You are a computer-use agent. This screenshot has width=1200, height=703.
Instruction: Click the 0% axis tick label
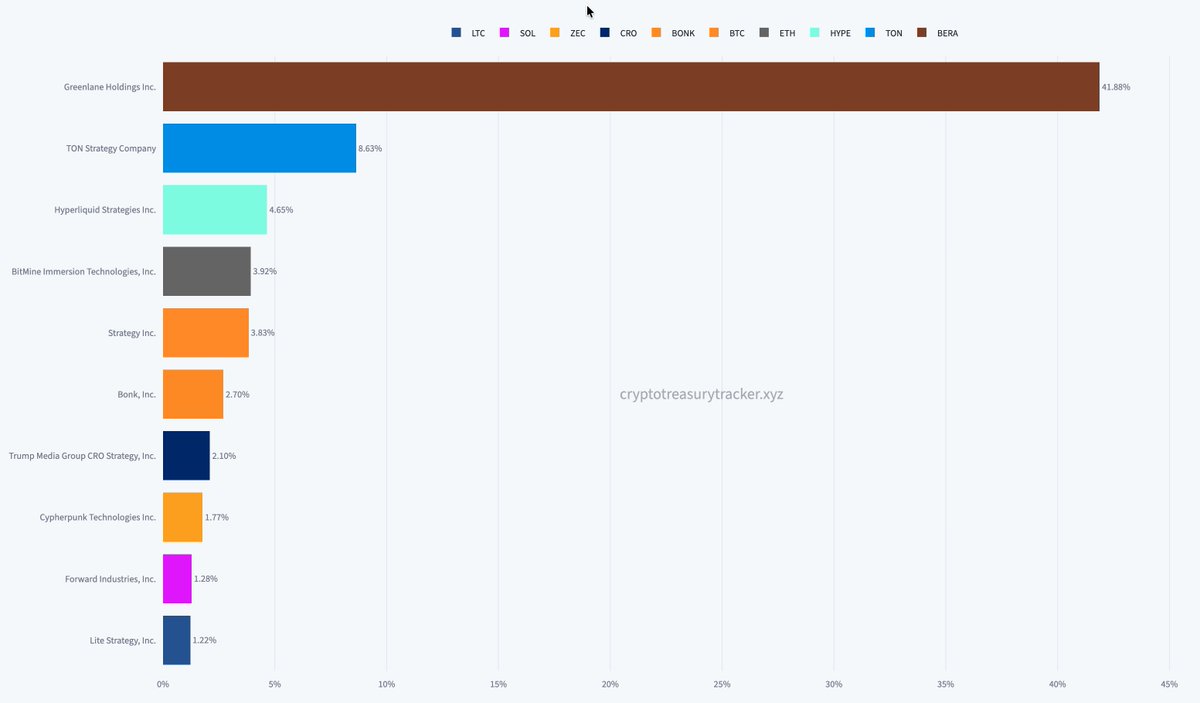click(x=163, y=685)
